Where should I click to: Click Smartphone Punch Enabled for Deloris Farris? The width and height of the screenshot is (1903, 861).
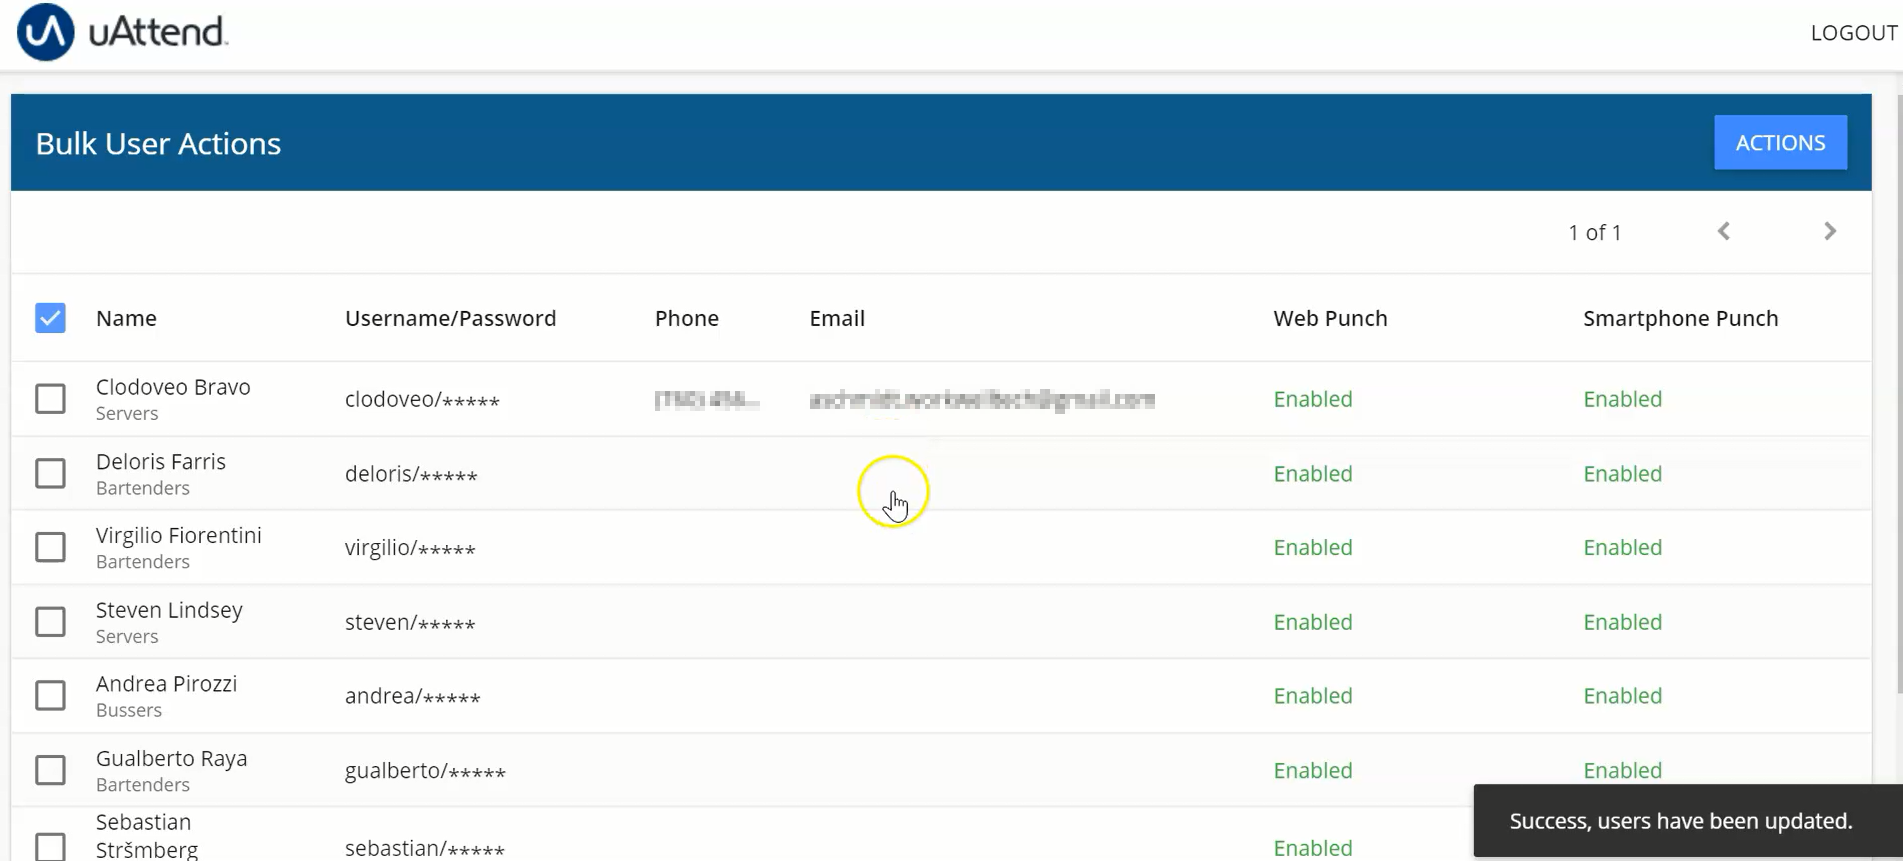(1622, 474)
